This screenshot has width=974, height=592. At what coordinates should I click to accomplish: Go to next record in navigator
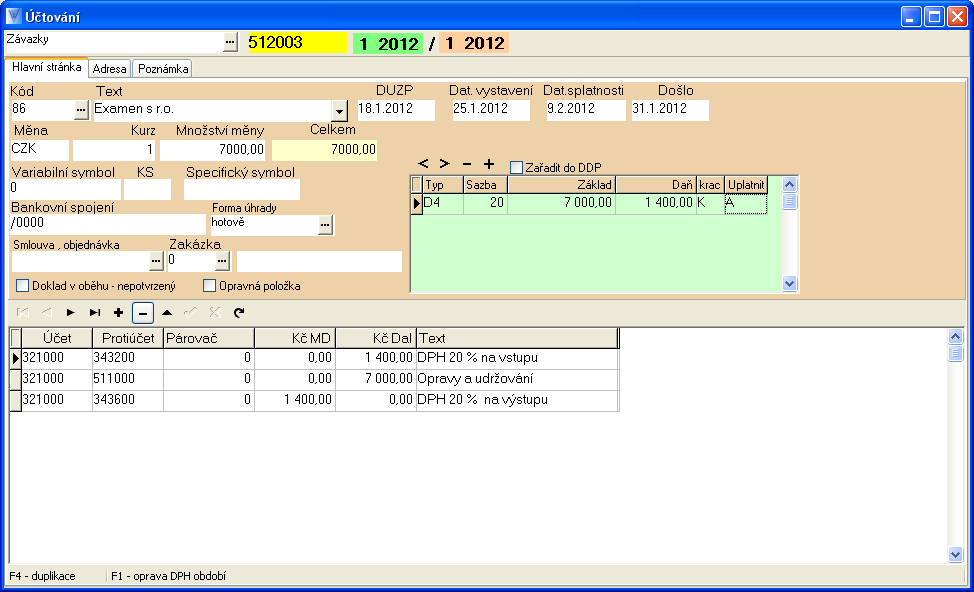pyautogui.click(x=70, y=312)
